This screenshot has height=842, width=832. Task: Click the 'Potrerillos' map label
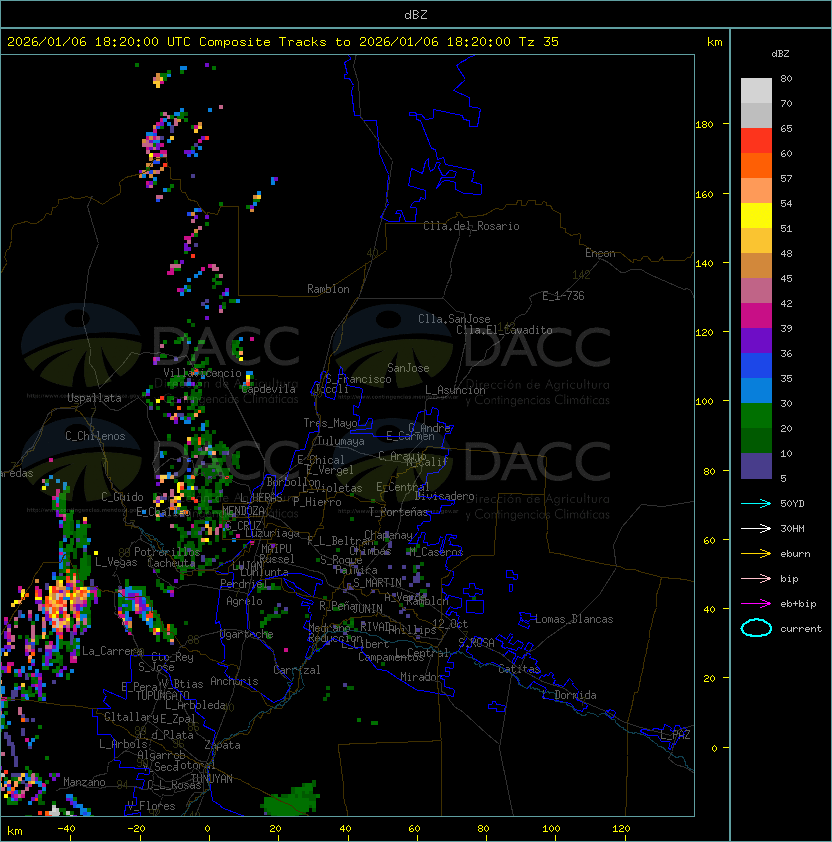pyautogui.click(x=167, y=551)
